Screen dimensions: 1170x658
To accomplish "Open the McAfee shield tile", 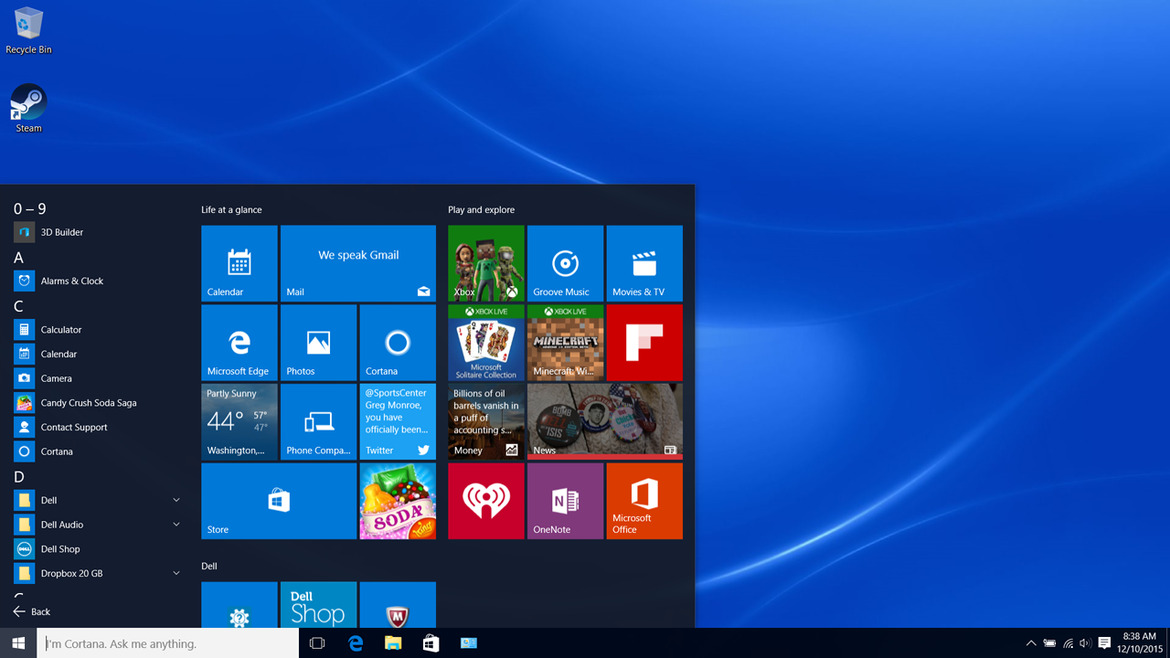I will 398,605.
